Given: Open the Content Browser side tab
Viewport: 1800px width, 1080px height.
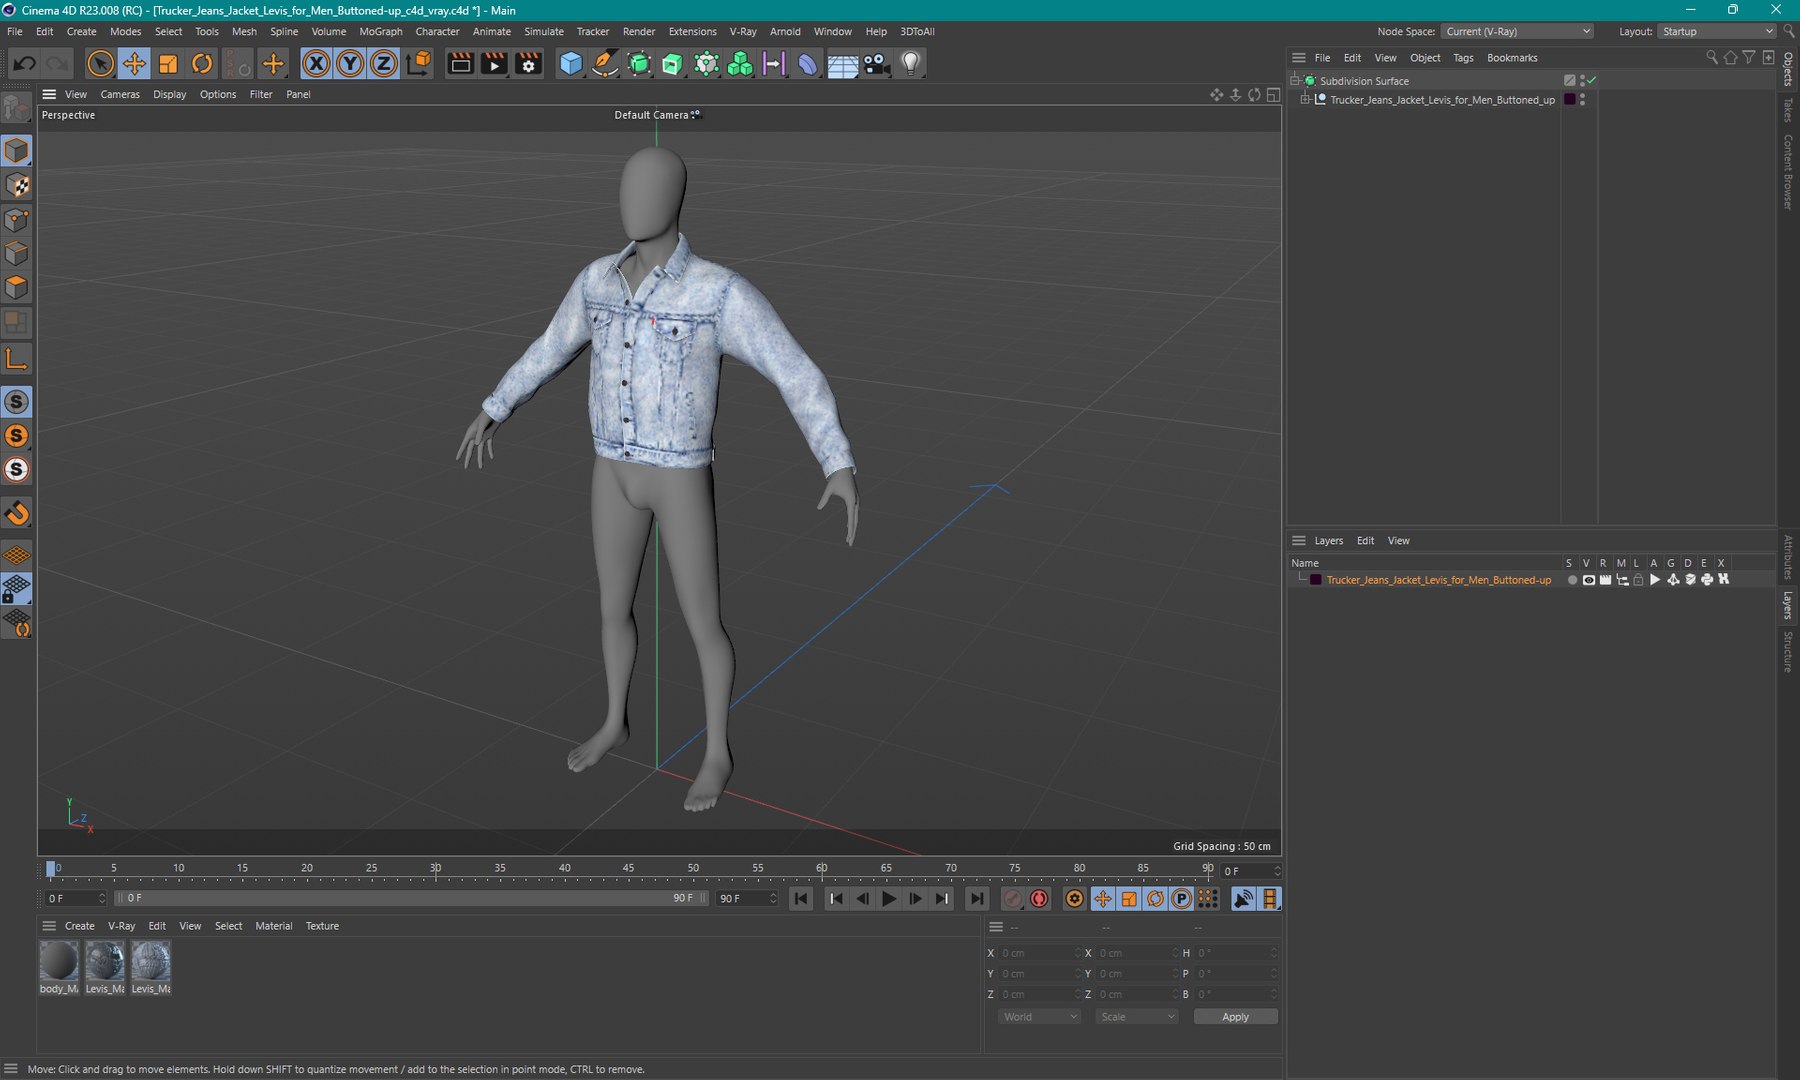Looking at the screenshot, I should click(x=1788, y=171).
